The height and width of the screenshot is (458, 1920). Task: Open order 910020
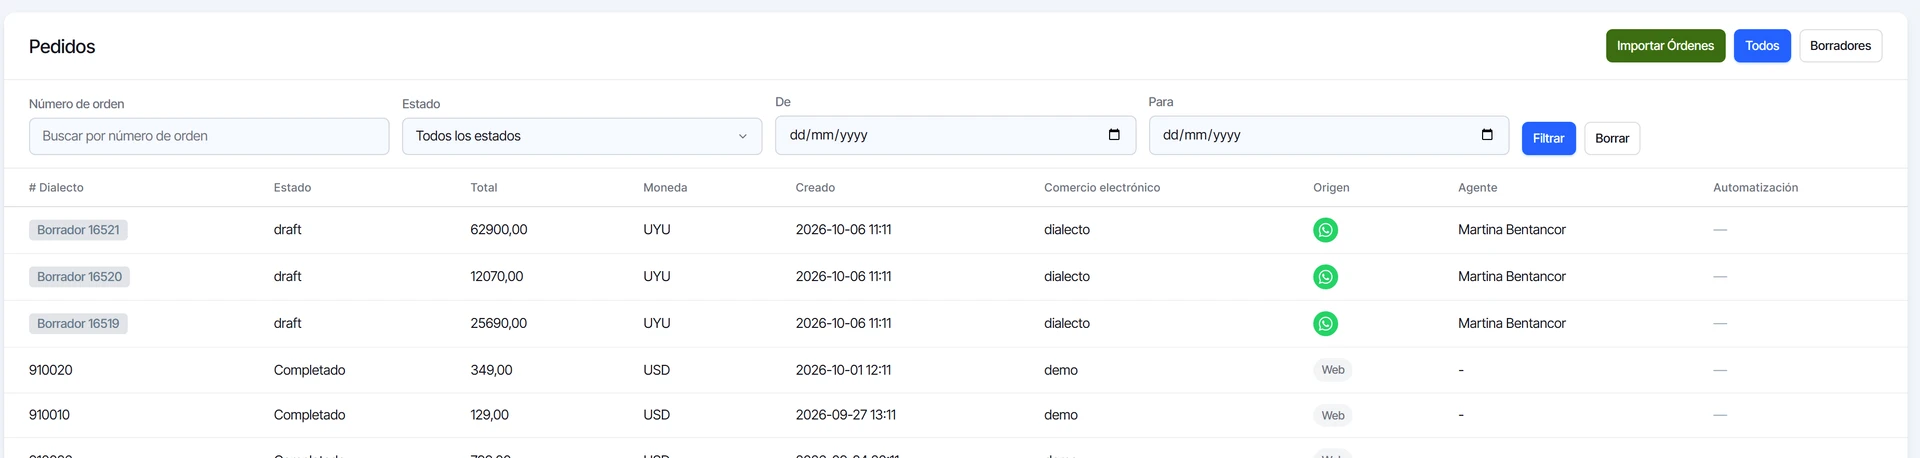point(51,370)
